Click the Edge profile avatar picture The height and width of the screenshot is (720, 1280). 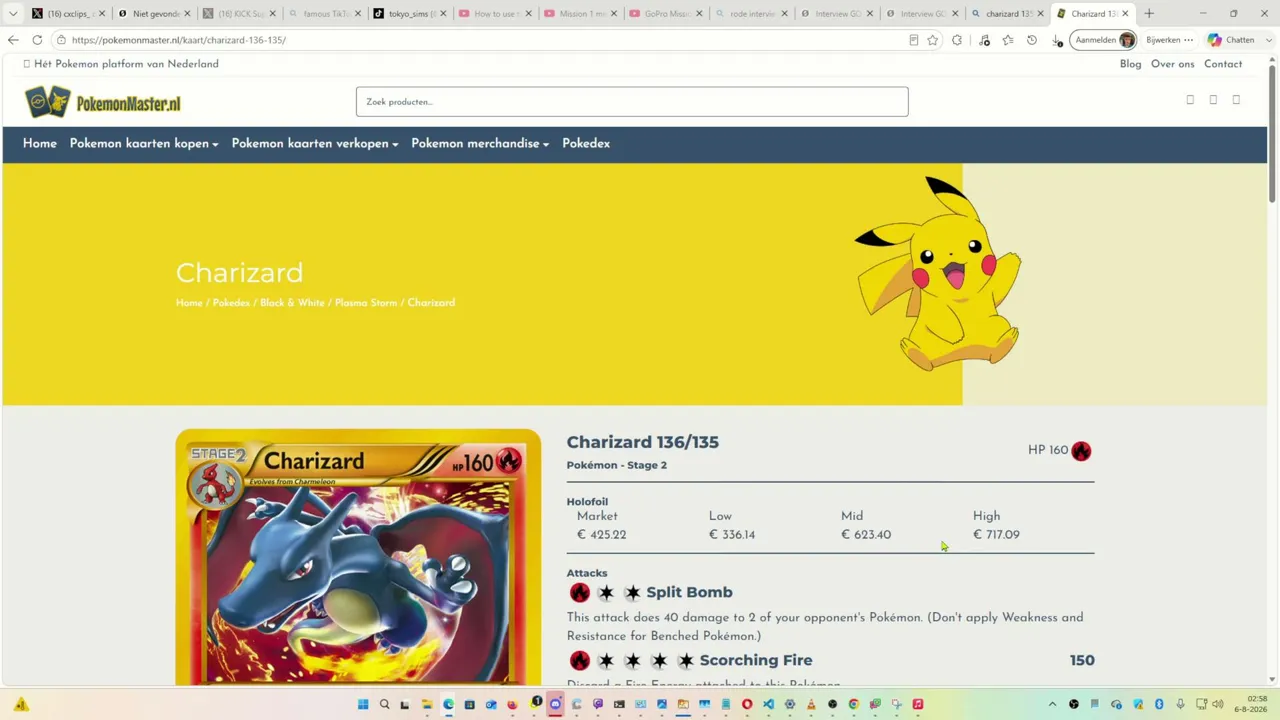[1127, 40]
